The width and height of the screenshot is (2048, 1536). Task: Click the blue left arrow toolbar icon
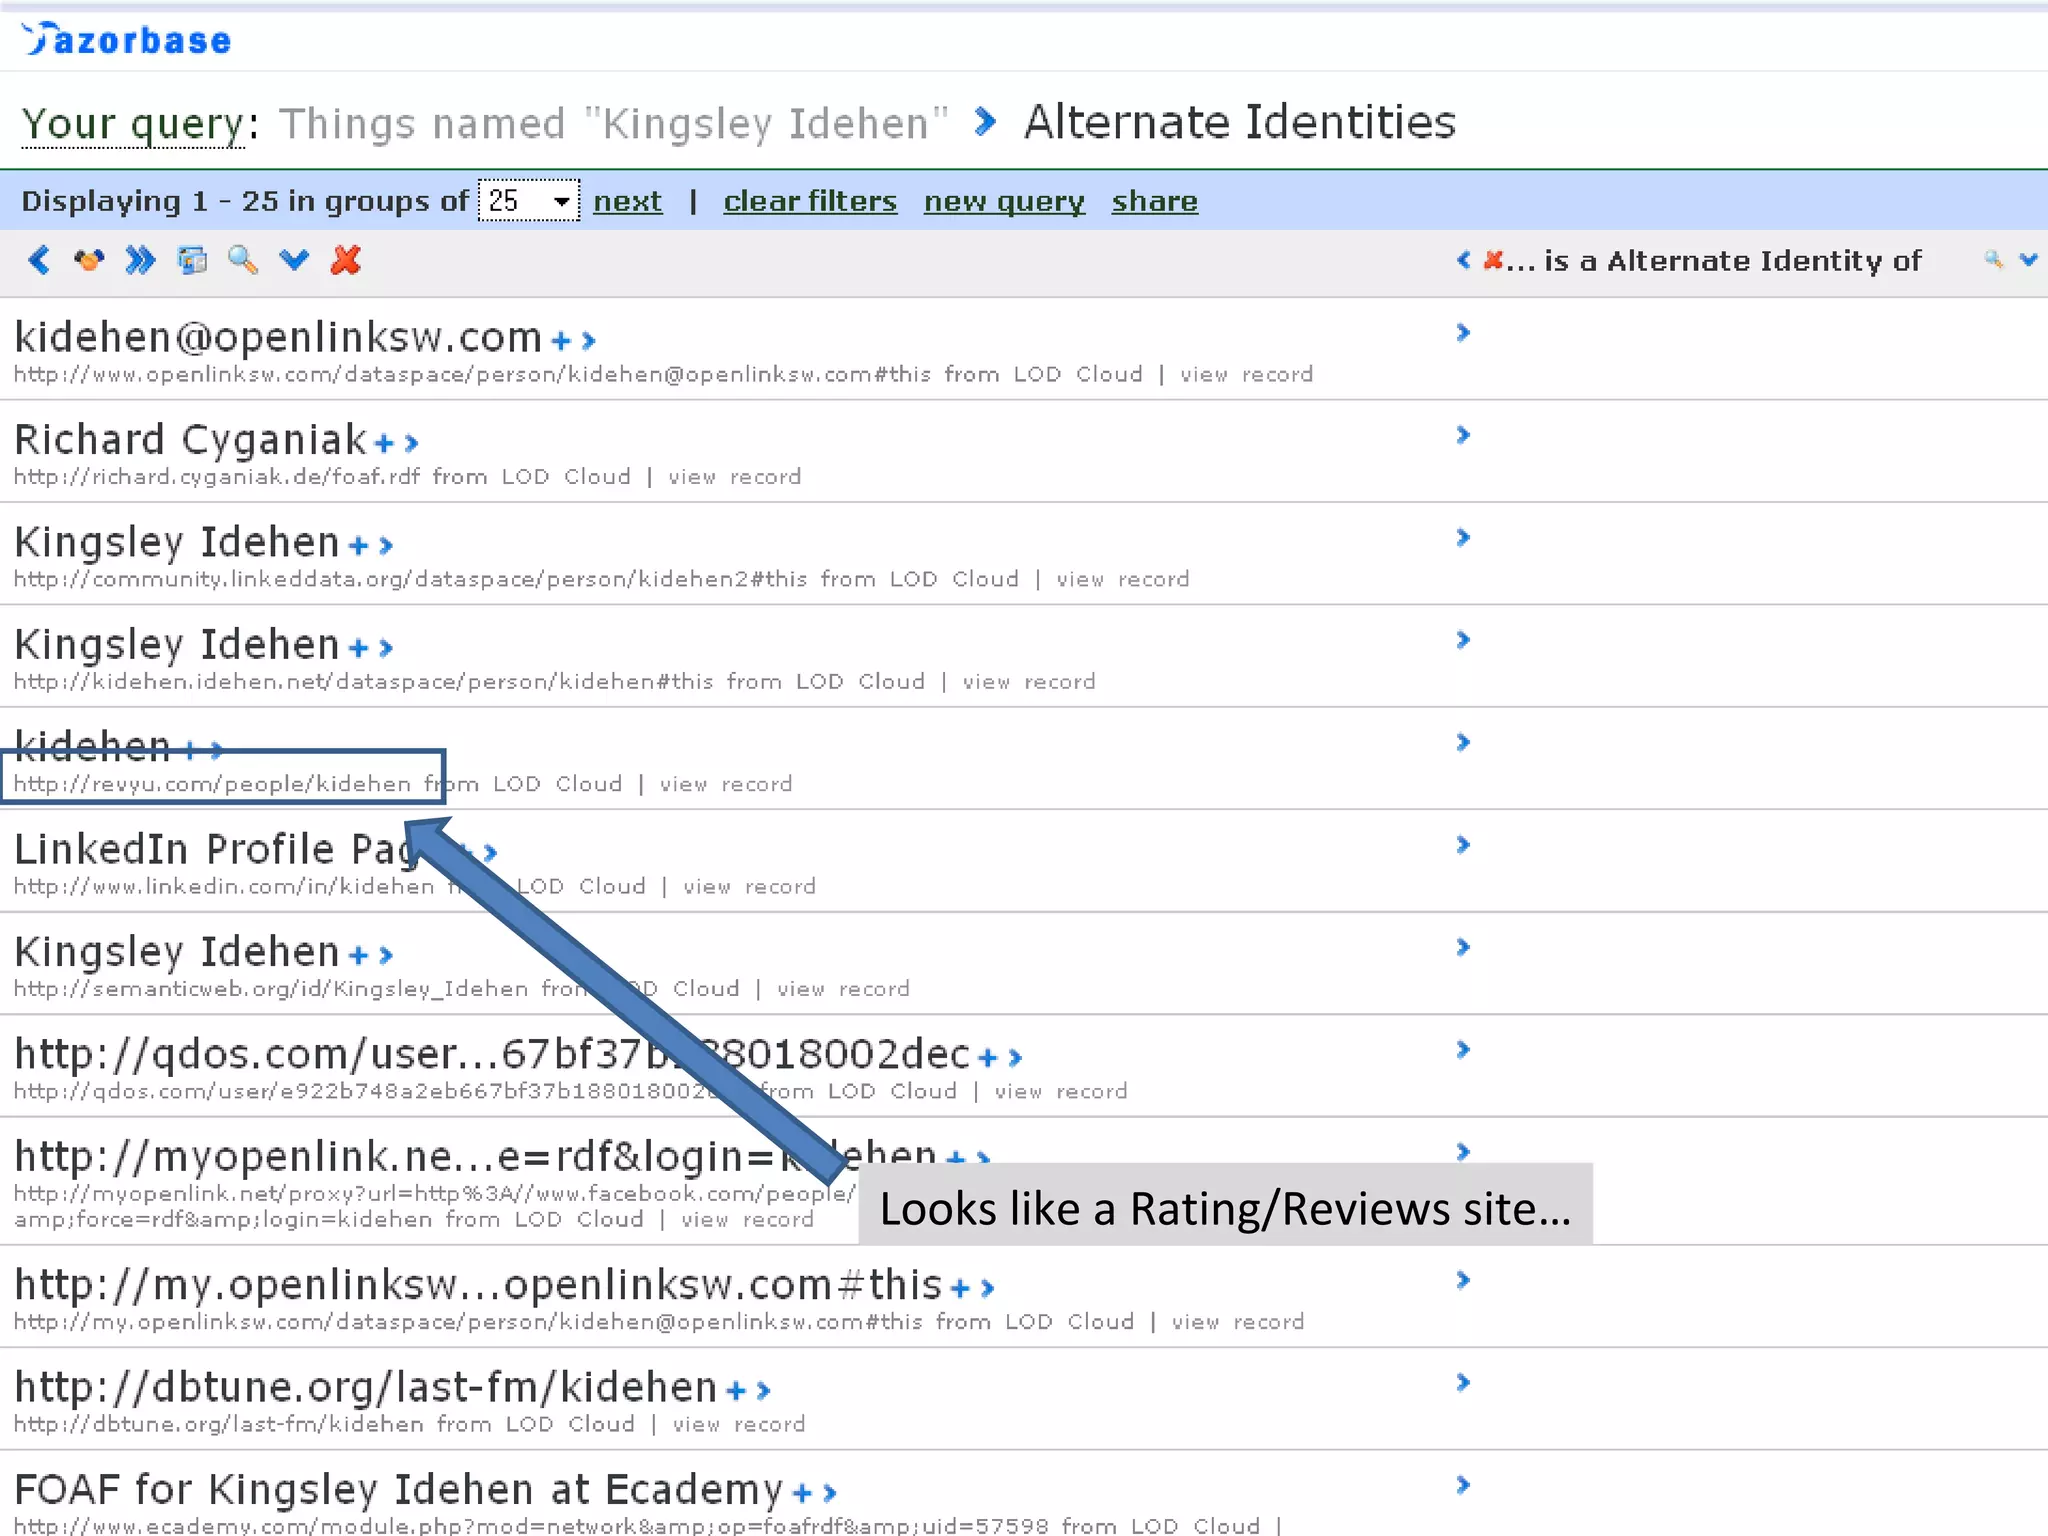pos(39,260)
